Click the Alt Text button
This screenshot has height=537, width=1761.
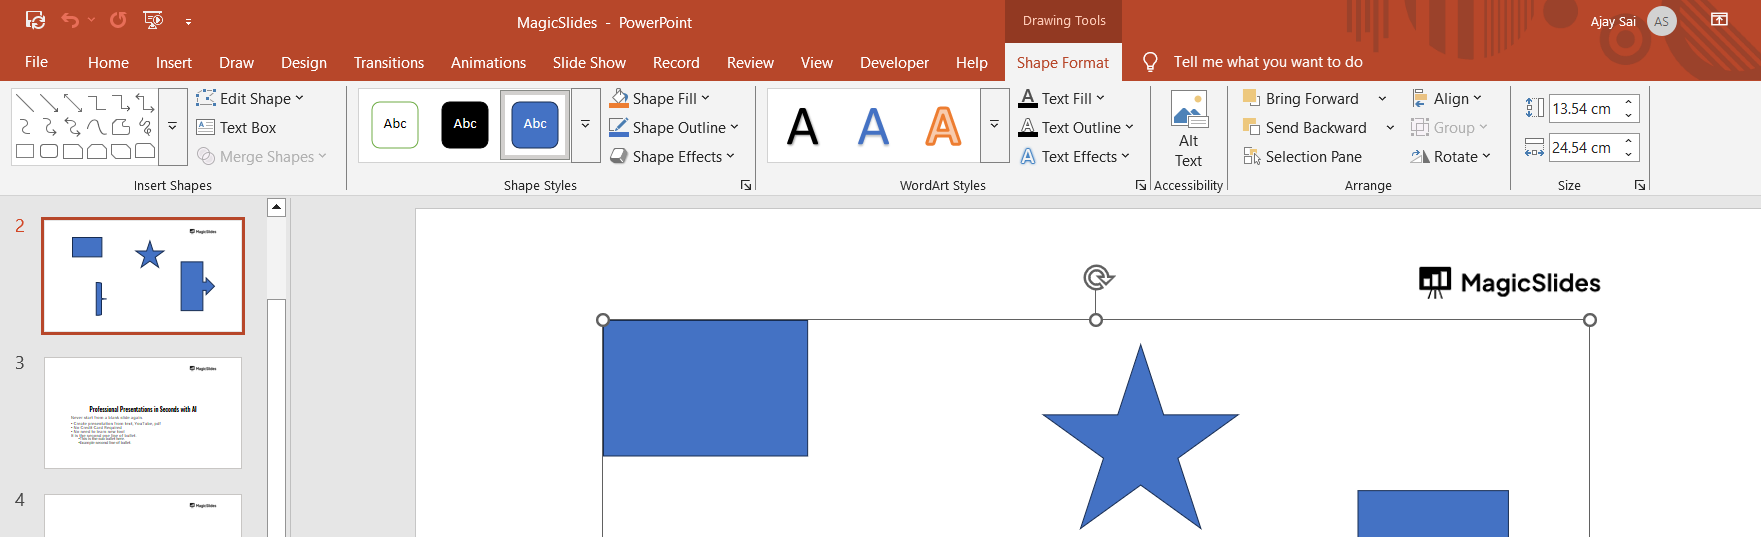(x=1188, y=129)
